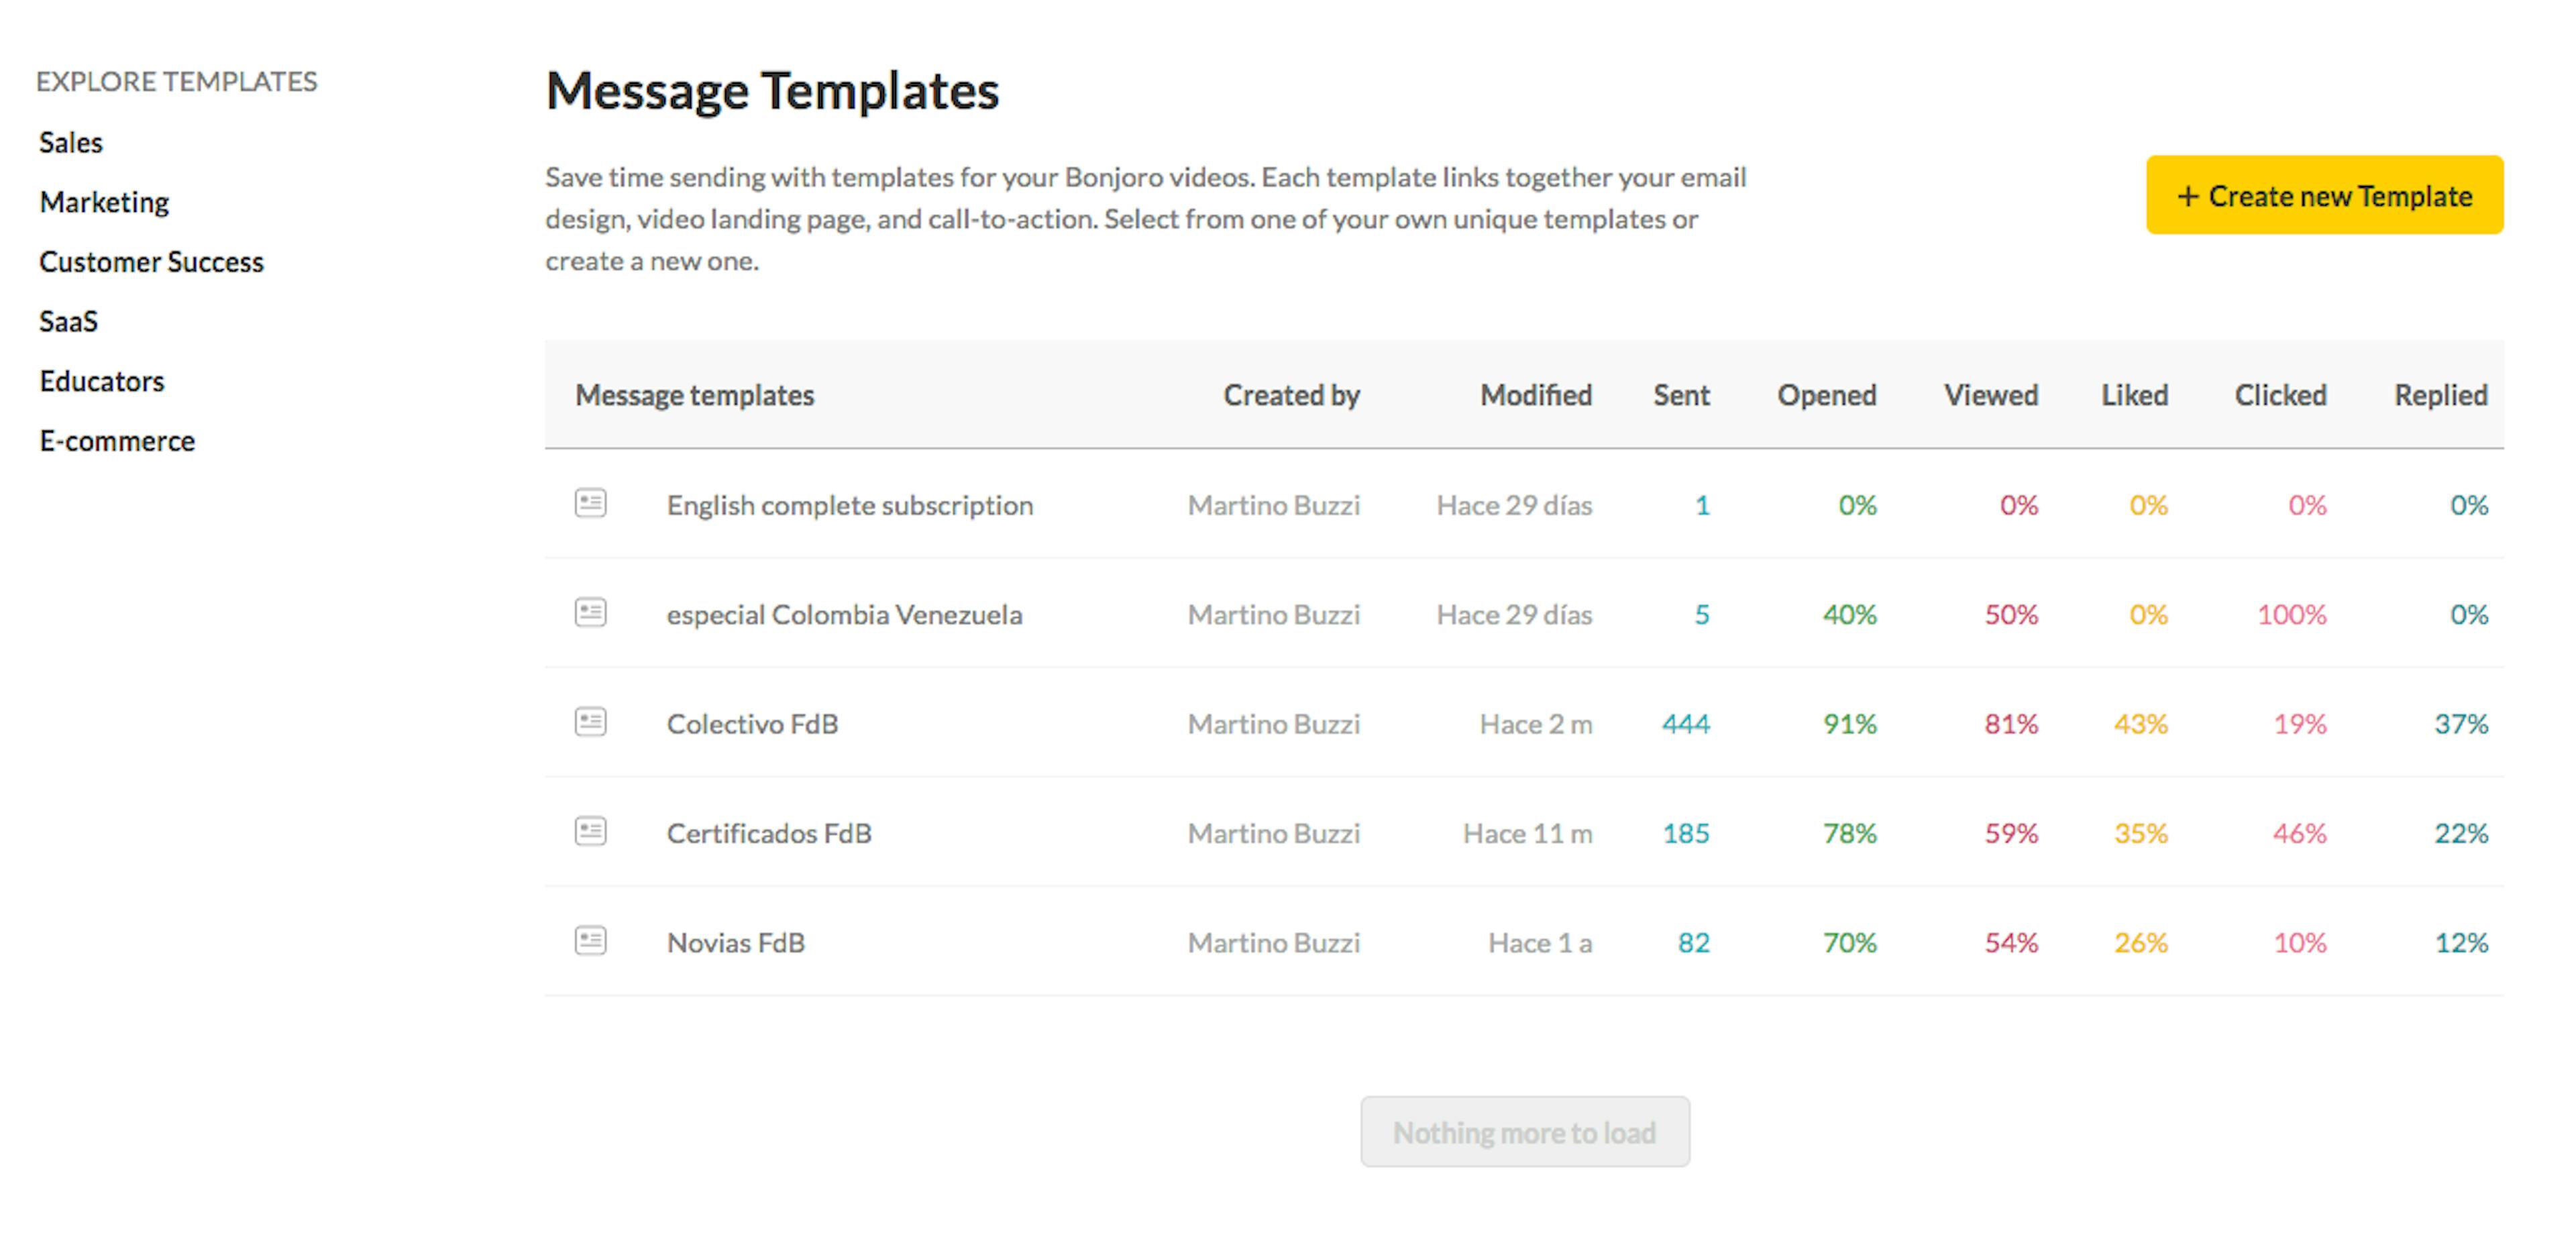Click 10% clicked for Novias FdB
This screenshot has width=2576, height=1247.
point(2300,943)
